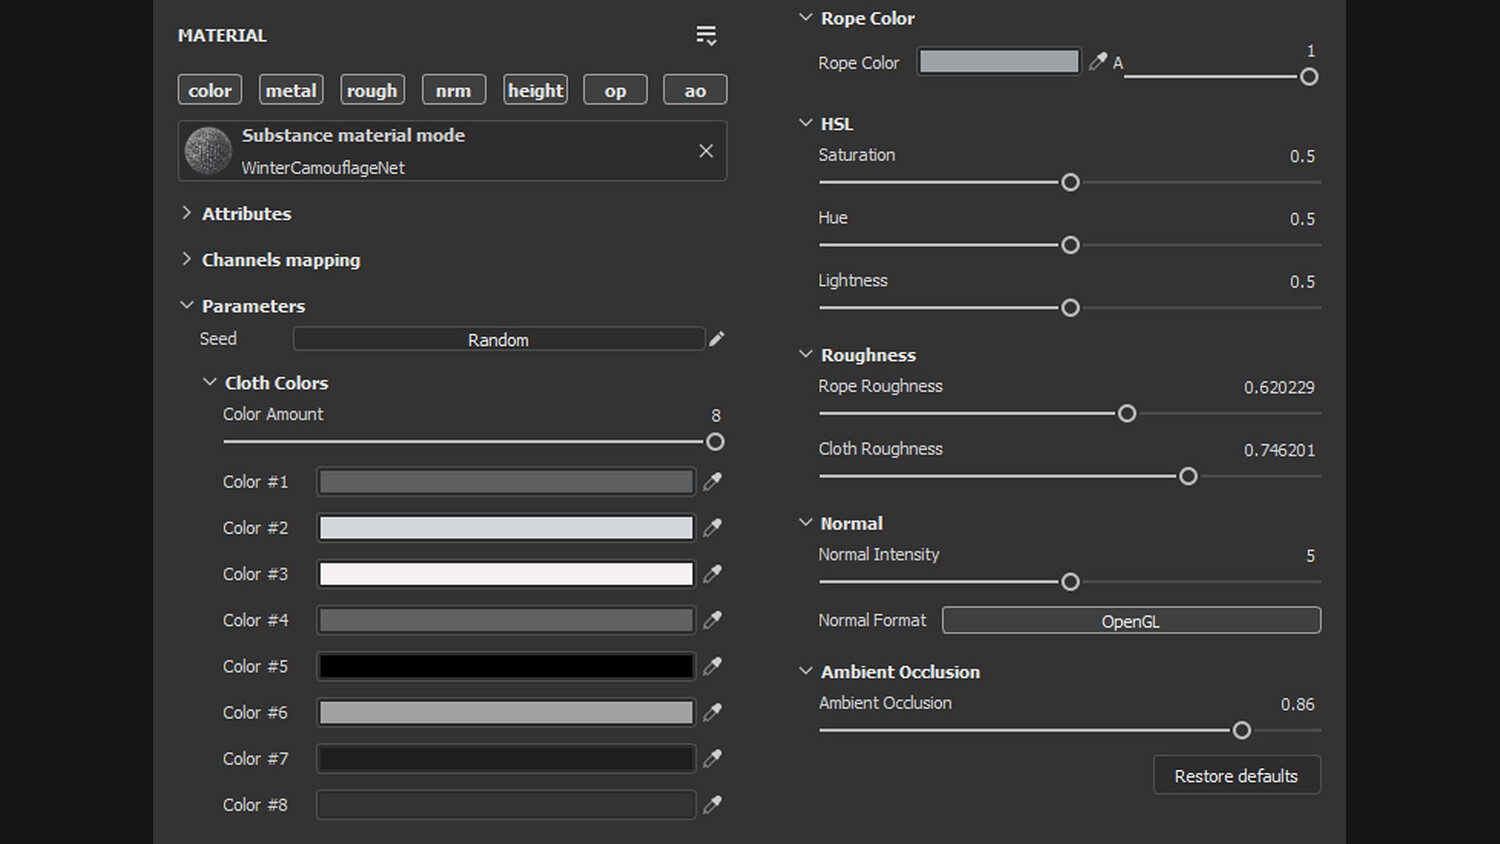1500x844 pixels.
Task: Toggle the height channel button
Action: (x=535, y=90)
